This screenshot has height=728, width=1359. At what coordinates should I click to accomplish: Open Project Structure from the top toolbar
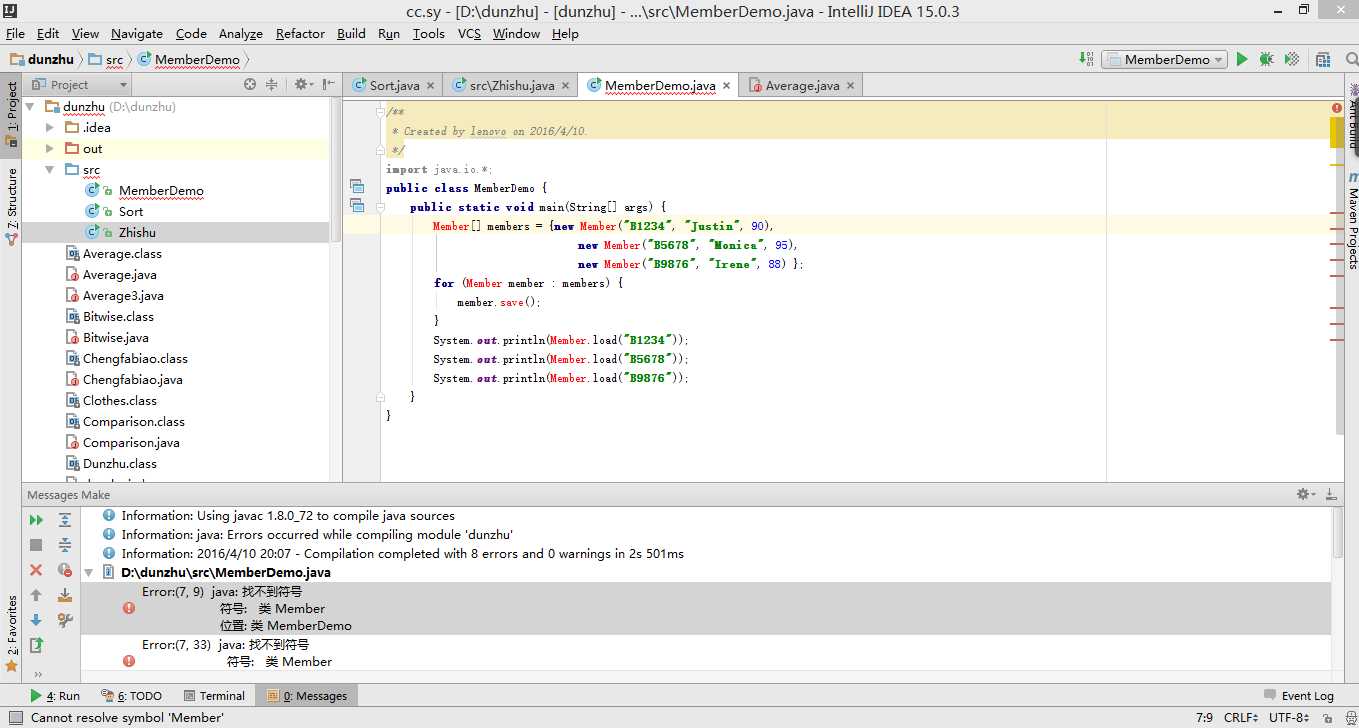pyautogui.click(x=1323, y=60)
